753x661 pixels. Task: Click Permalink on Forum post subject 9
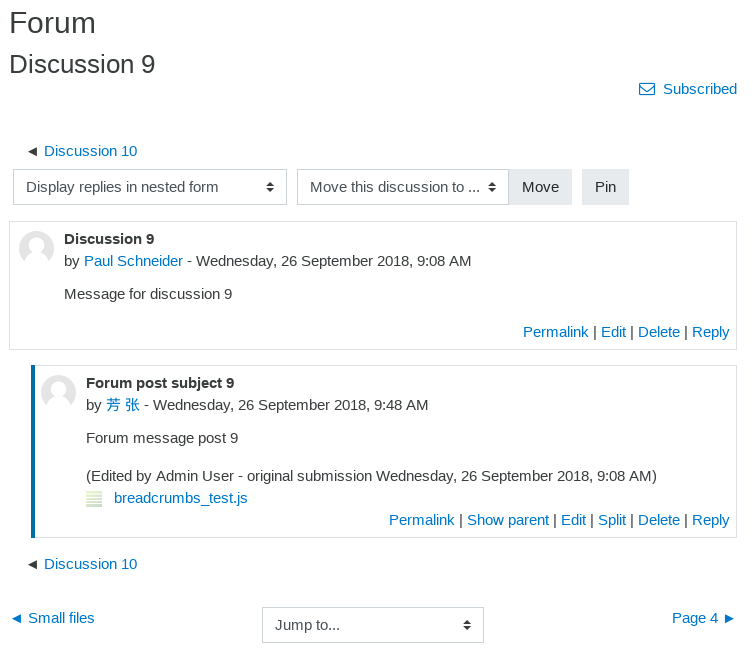[421, 520]
